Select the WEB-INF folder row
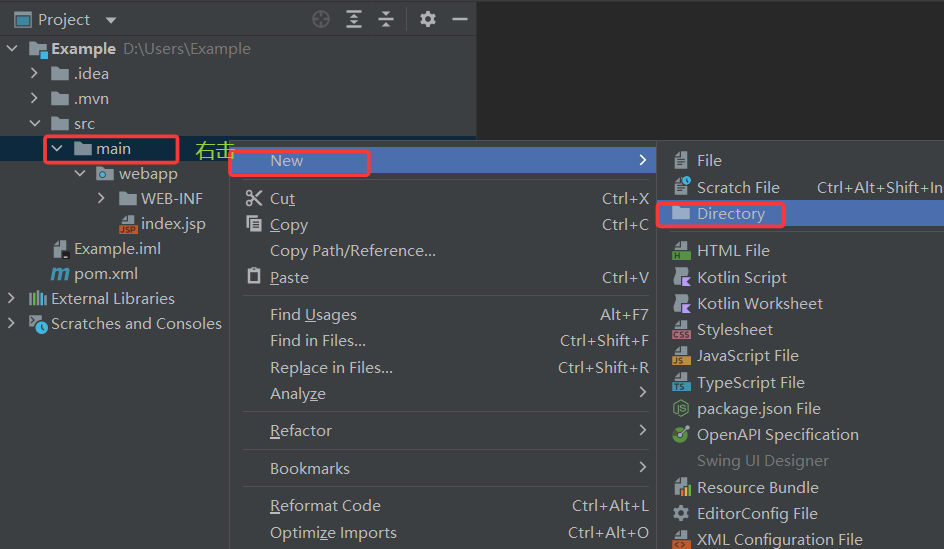 pos(114,198)
